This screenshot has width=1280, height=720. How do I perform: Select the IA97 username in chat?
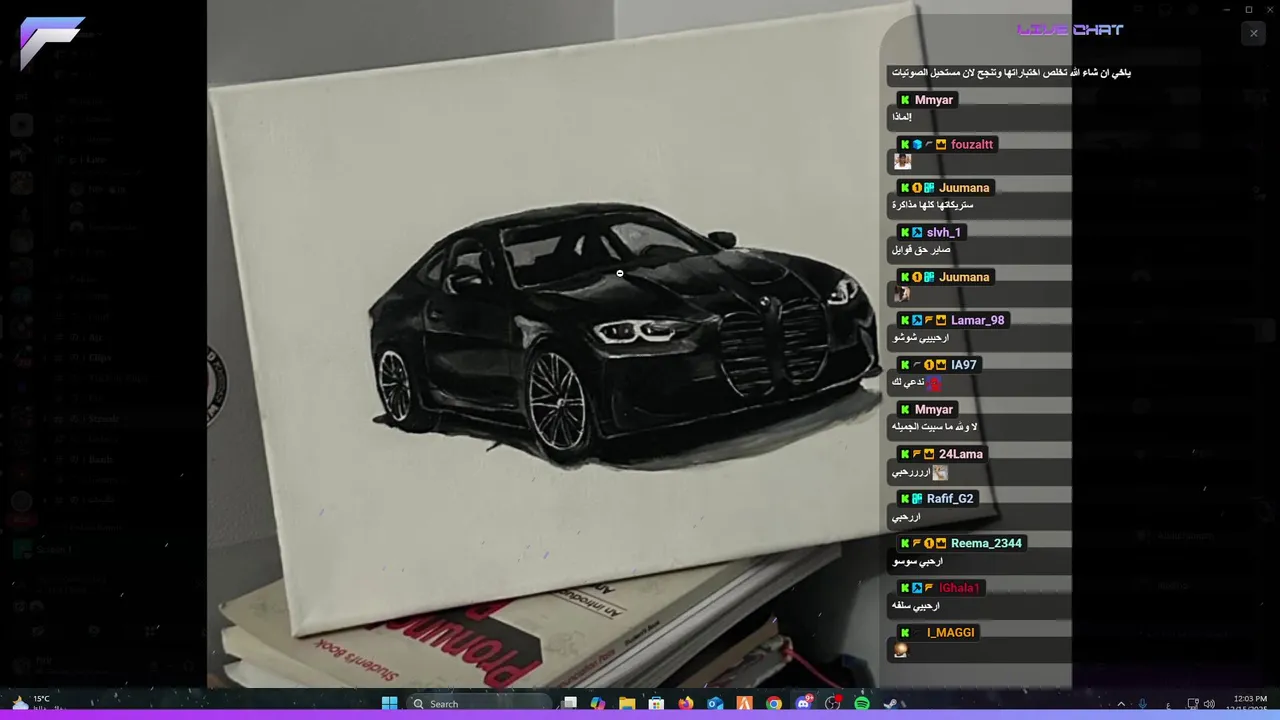point(963,366)
